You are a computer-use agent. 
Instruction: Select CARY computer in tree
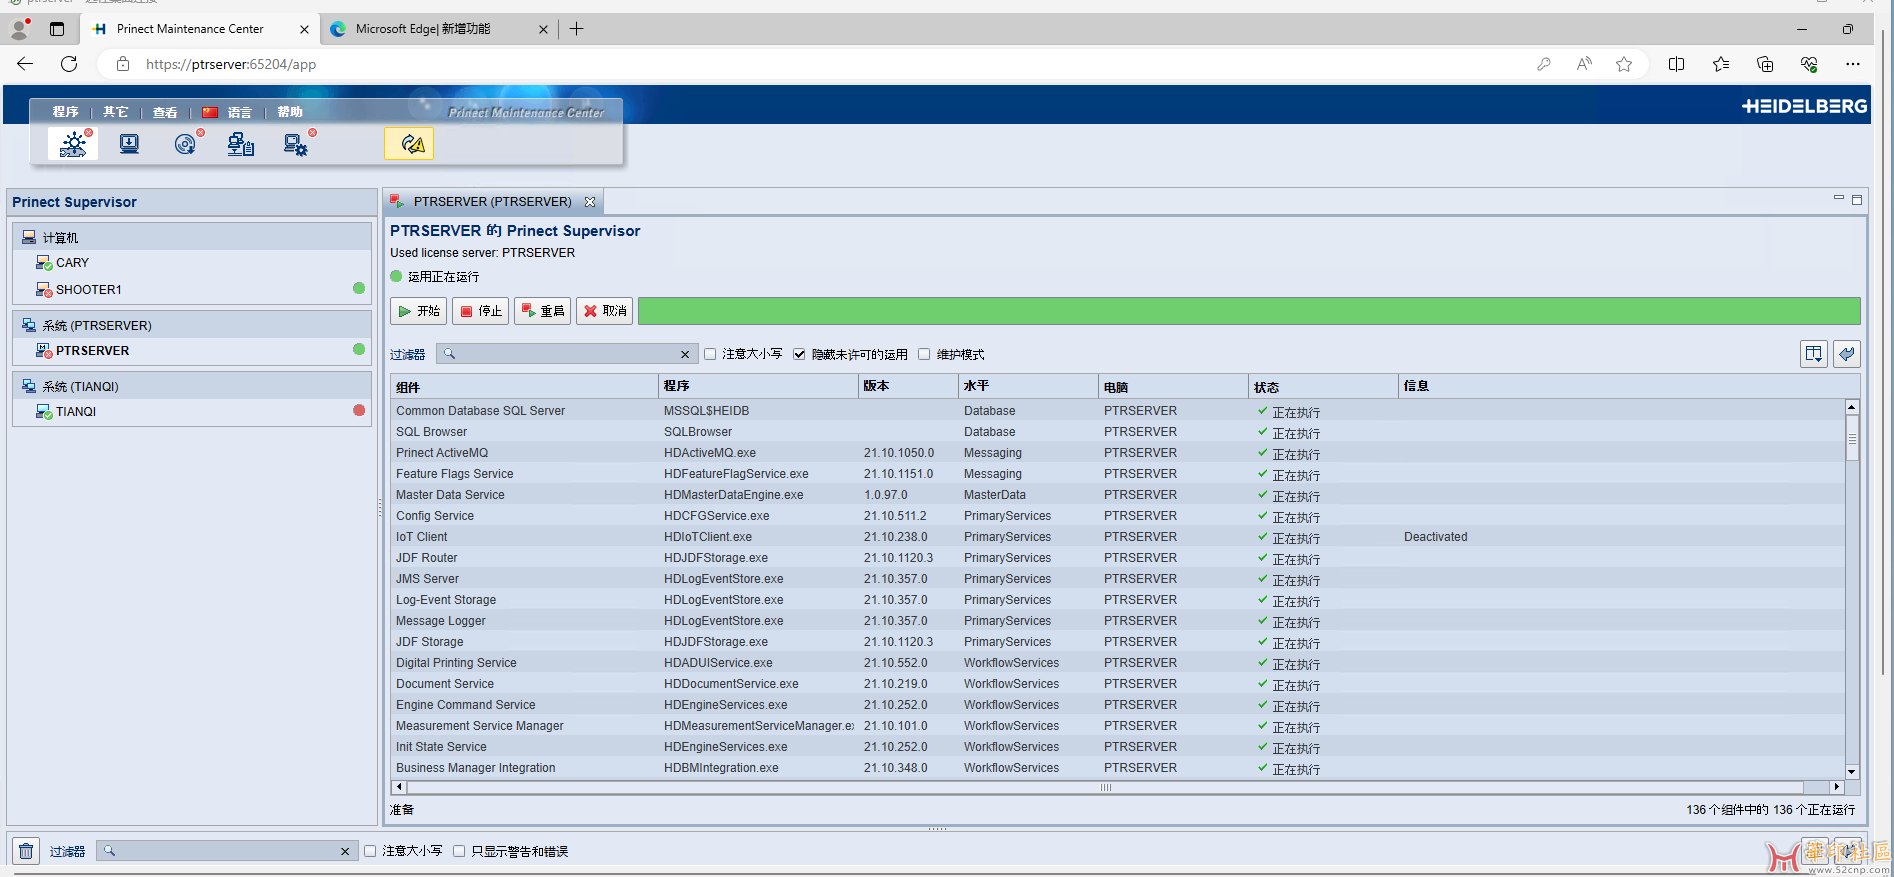point(72,263)
